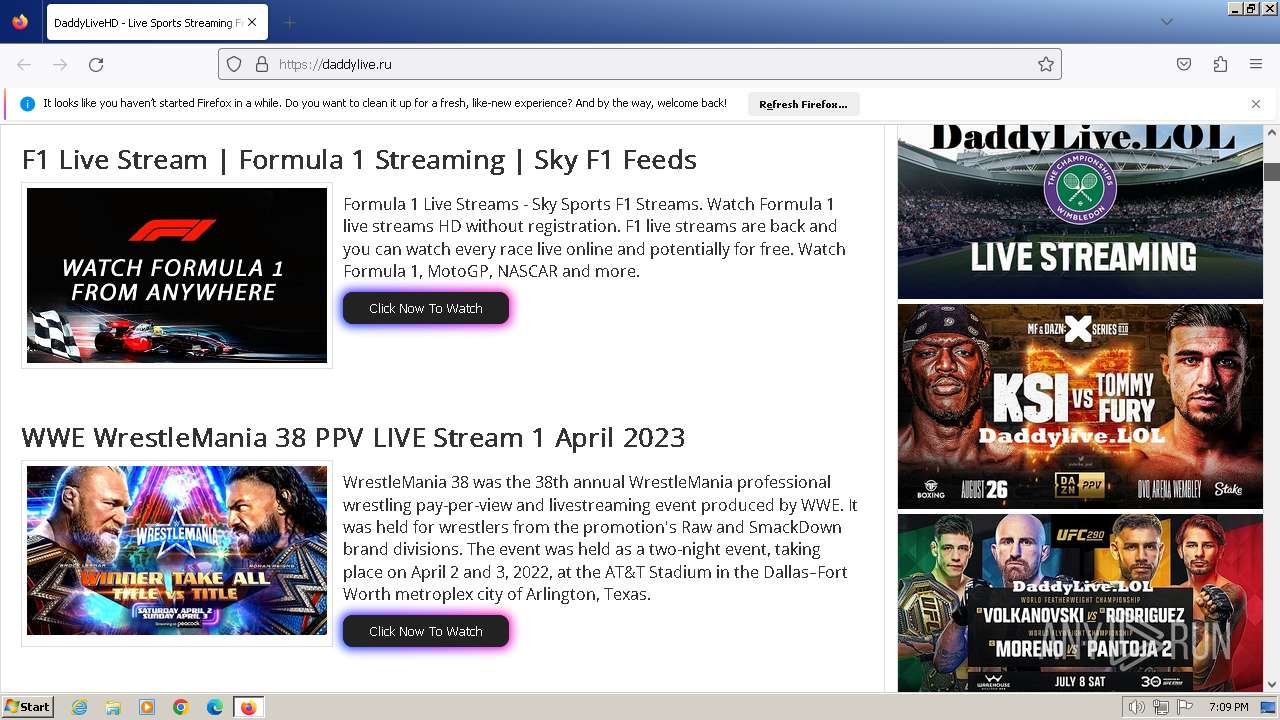The height and width of the screenshot is (720, 1280).
Task: Click the URL address bar
Action: click(x=640, y=64)
